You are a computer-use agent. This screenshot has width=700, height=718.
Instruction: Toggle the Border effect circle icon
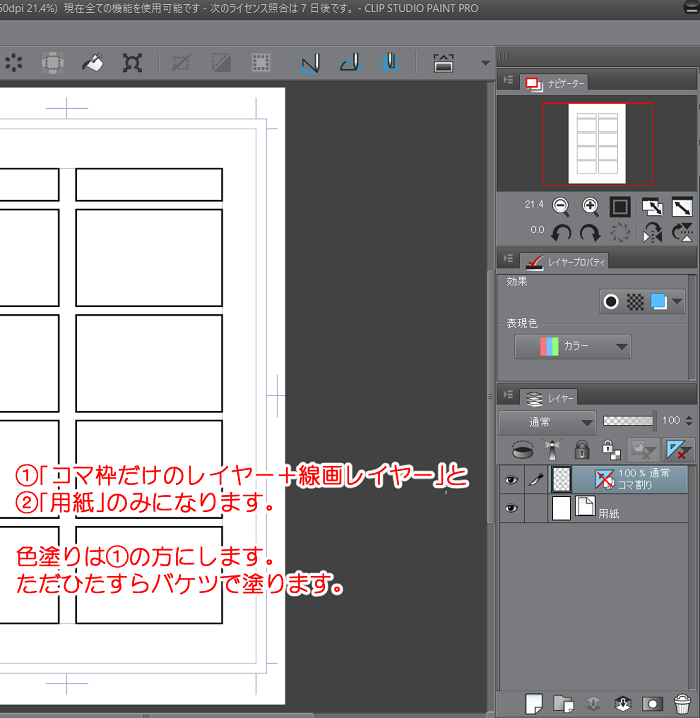611,302
